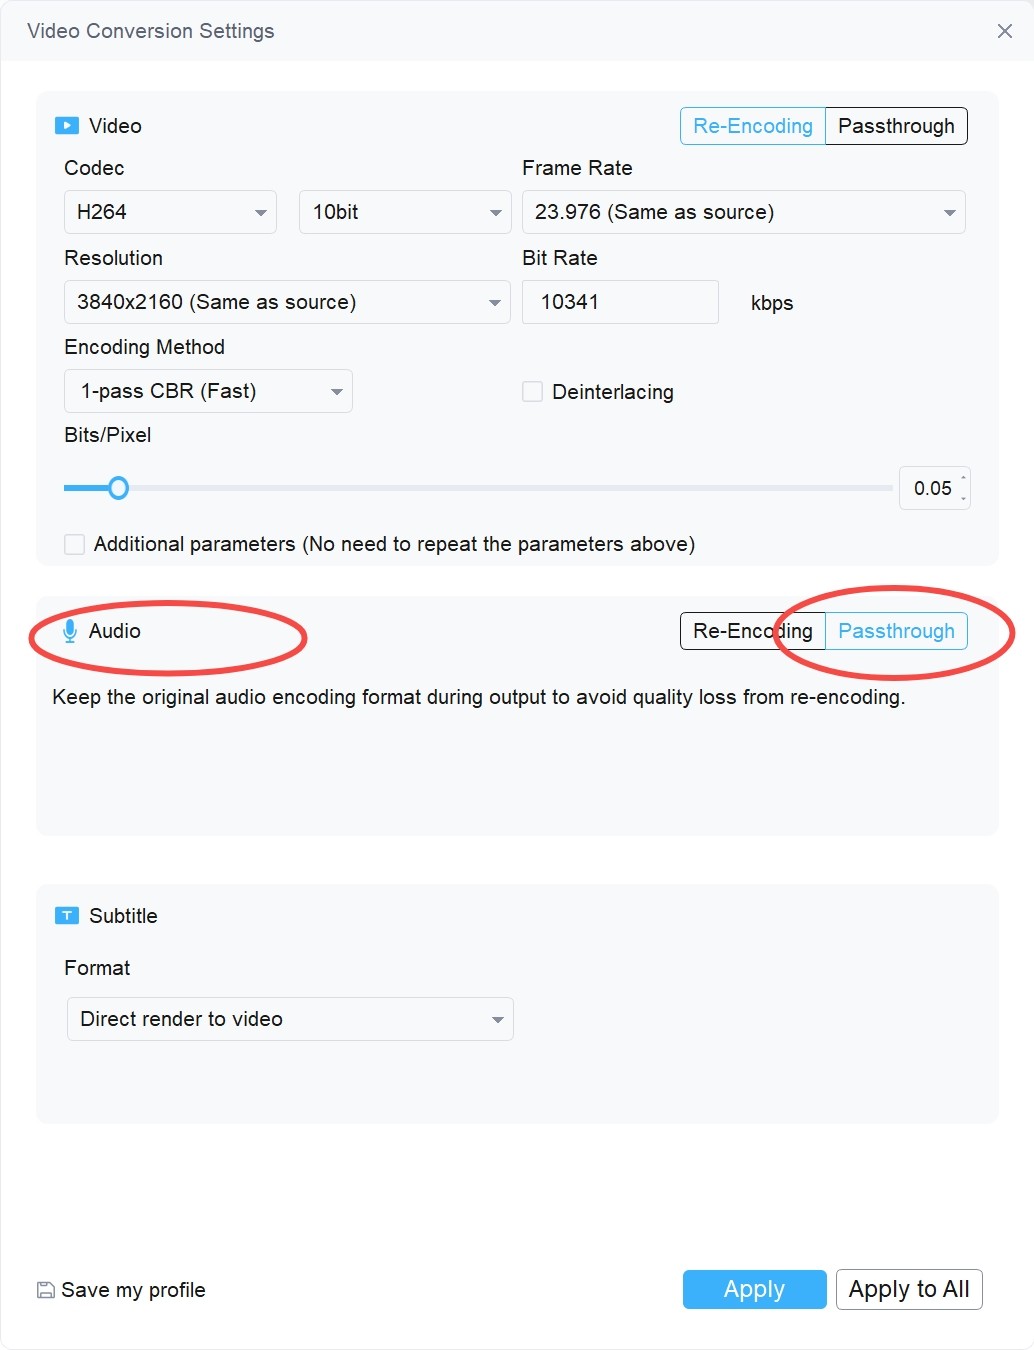Check the Additional parameters checkbox
The height and width of the screenshot is (1350, 1034).
pyautogui.click(x=74, y=544)
